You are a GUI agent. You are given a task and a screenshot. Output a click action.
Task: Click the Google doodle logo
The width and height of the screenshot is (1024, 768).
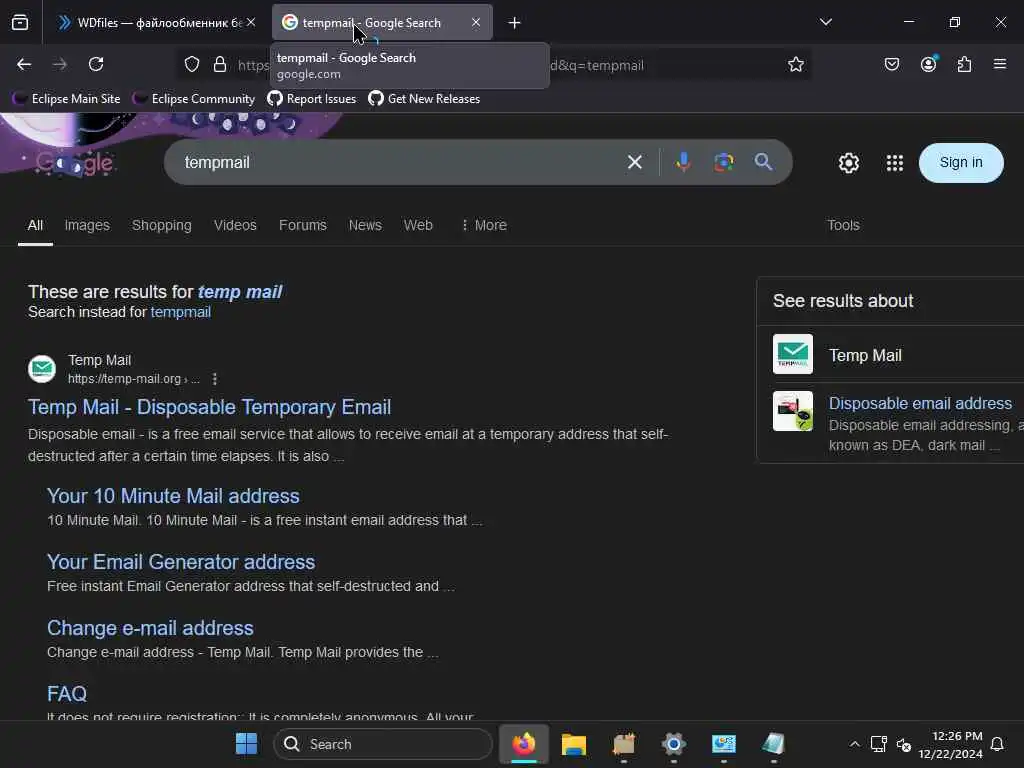click(x=74, y=163)
